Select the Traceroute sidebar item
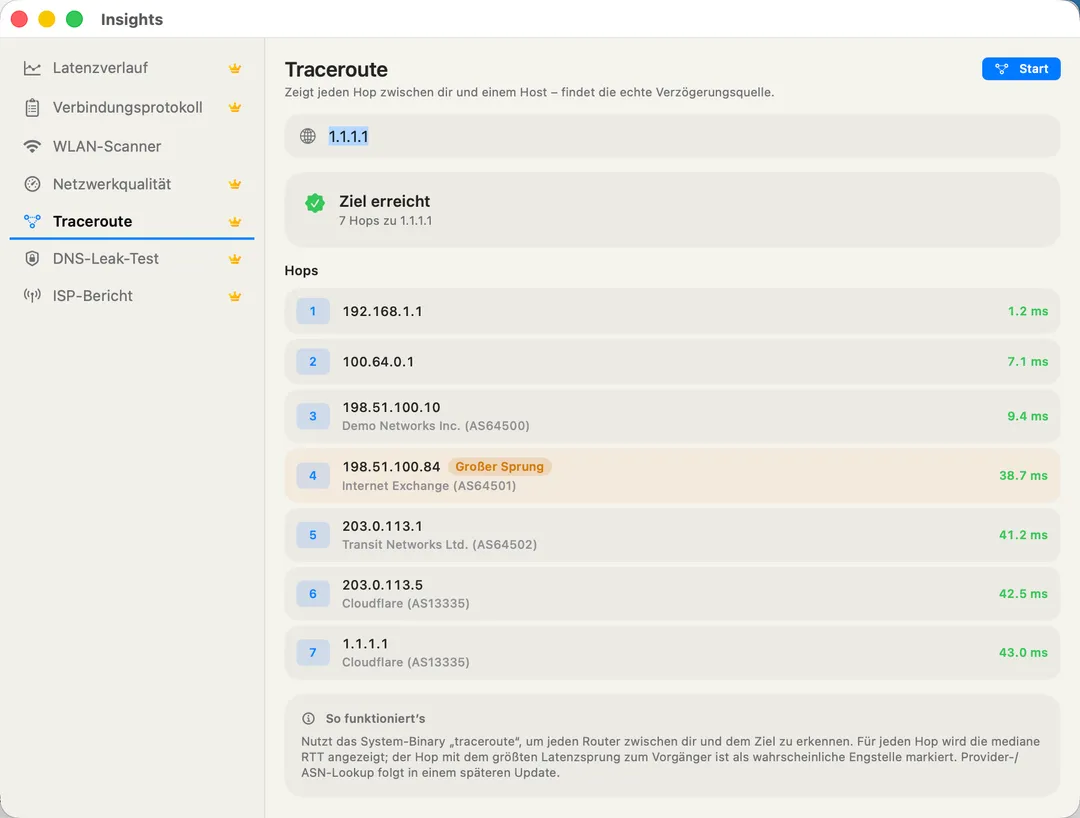 tap(132, 221)
